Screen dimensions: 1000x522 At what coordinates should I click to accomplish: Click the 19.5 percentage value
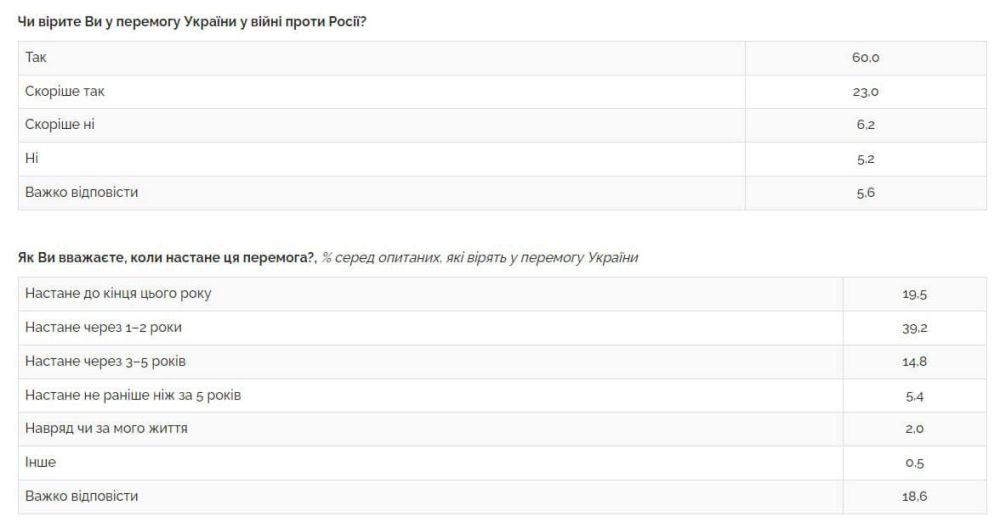point(914,294)
